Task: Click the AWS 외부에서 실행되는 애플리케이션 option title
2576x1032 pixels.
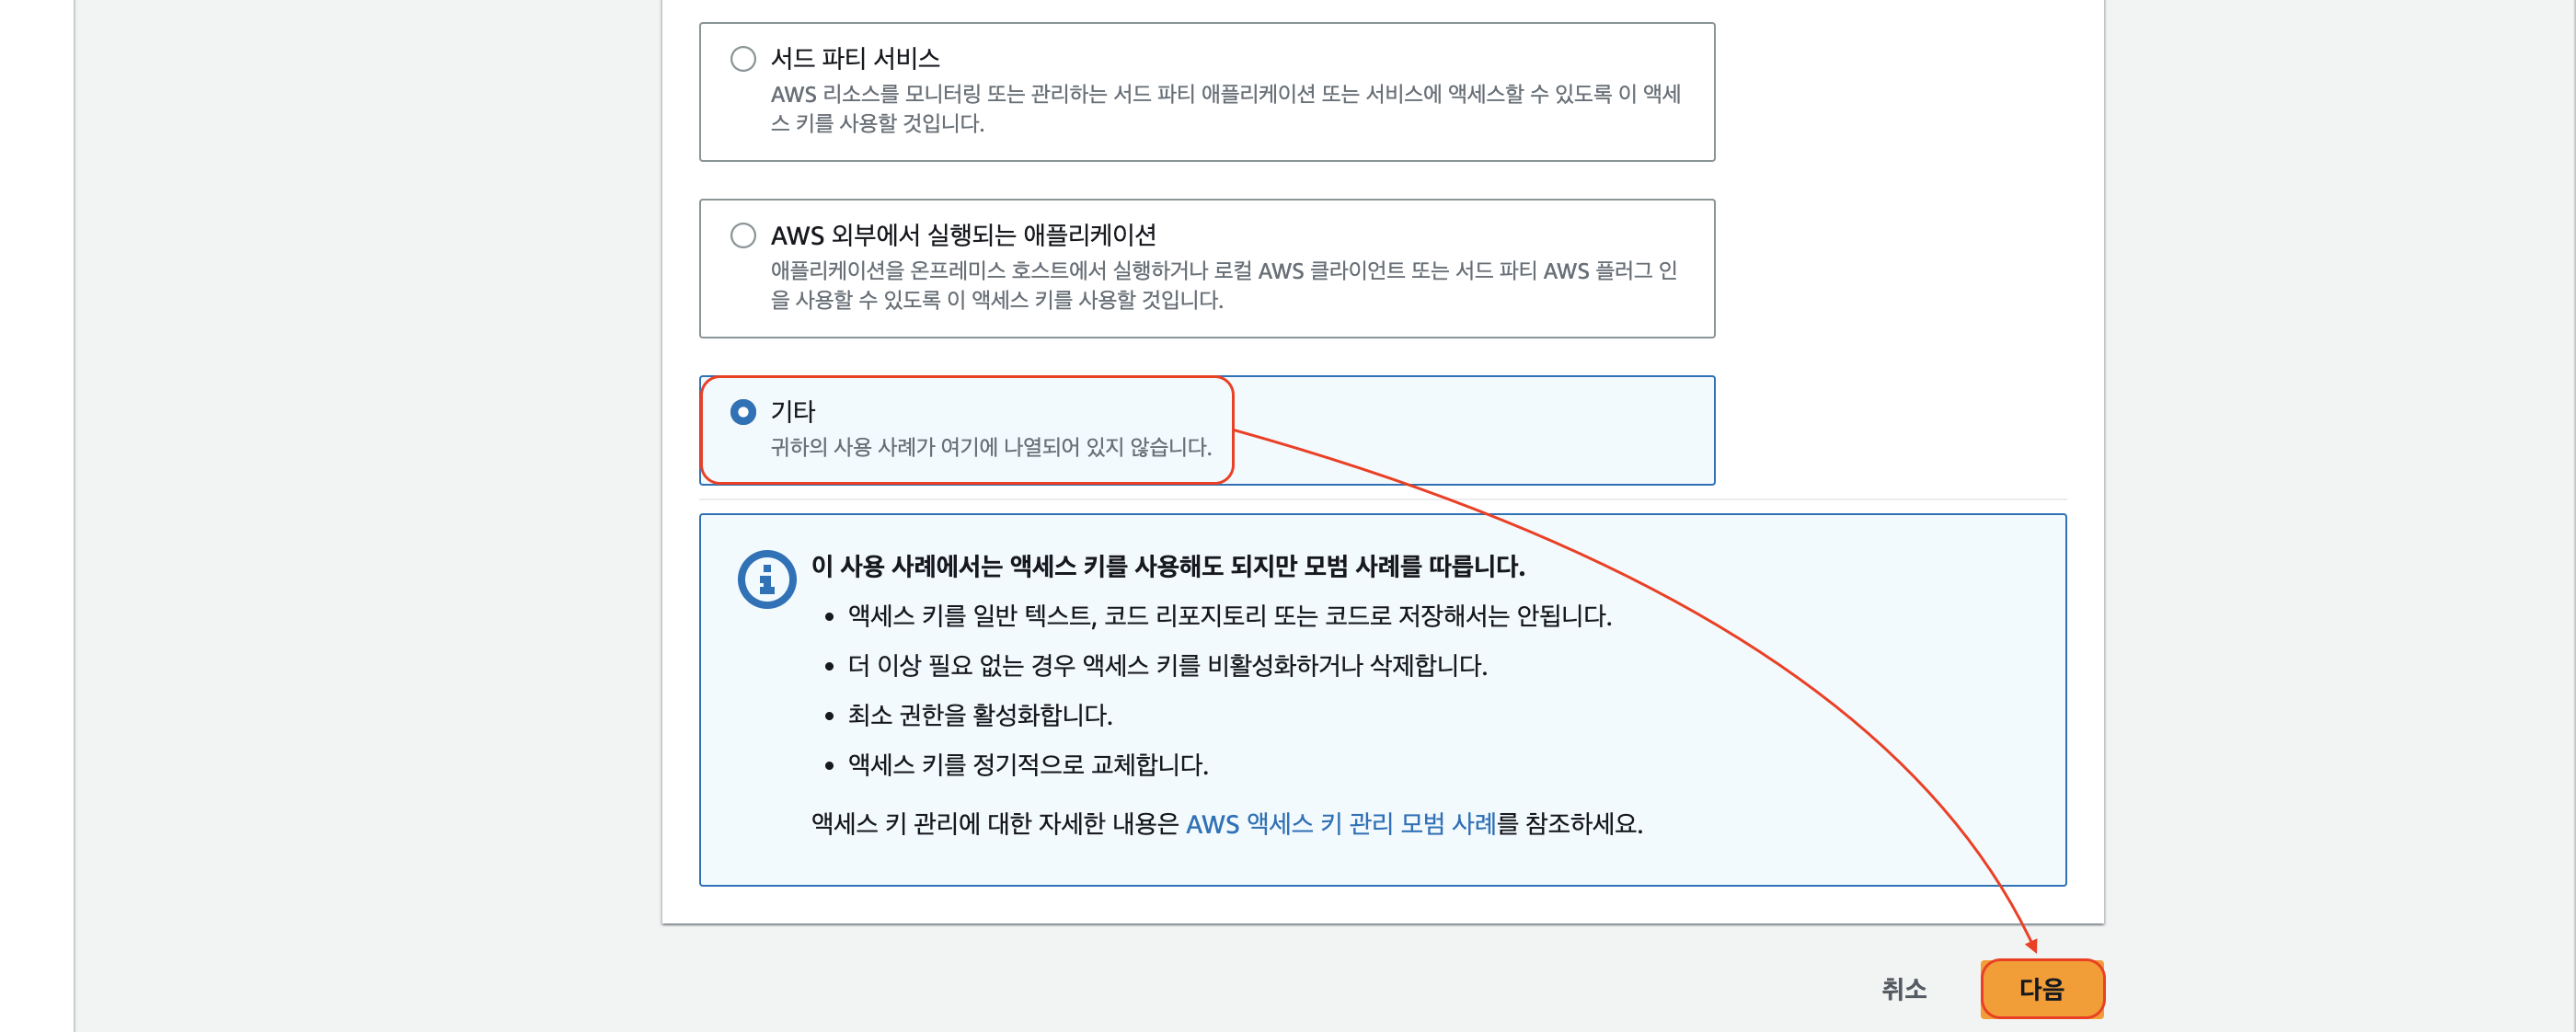Action: (962, 236)
